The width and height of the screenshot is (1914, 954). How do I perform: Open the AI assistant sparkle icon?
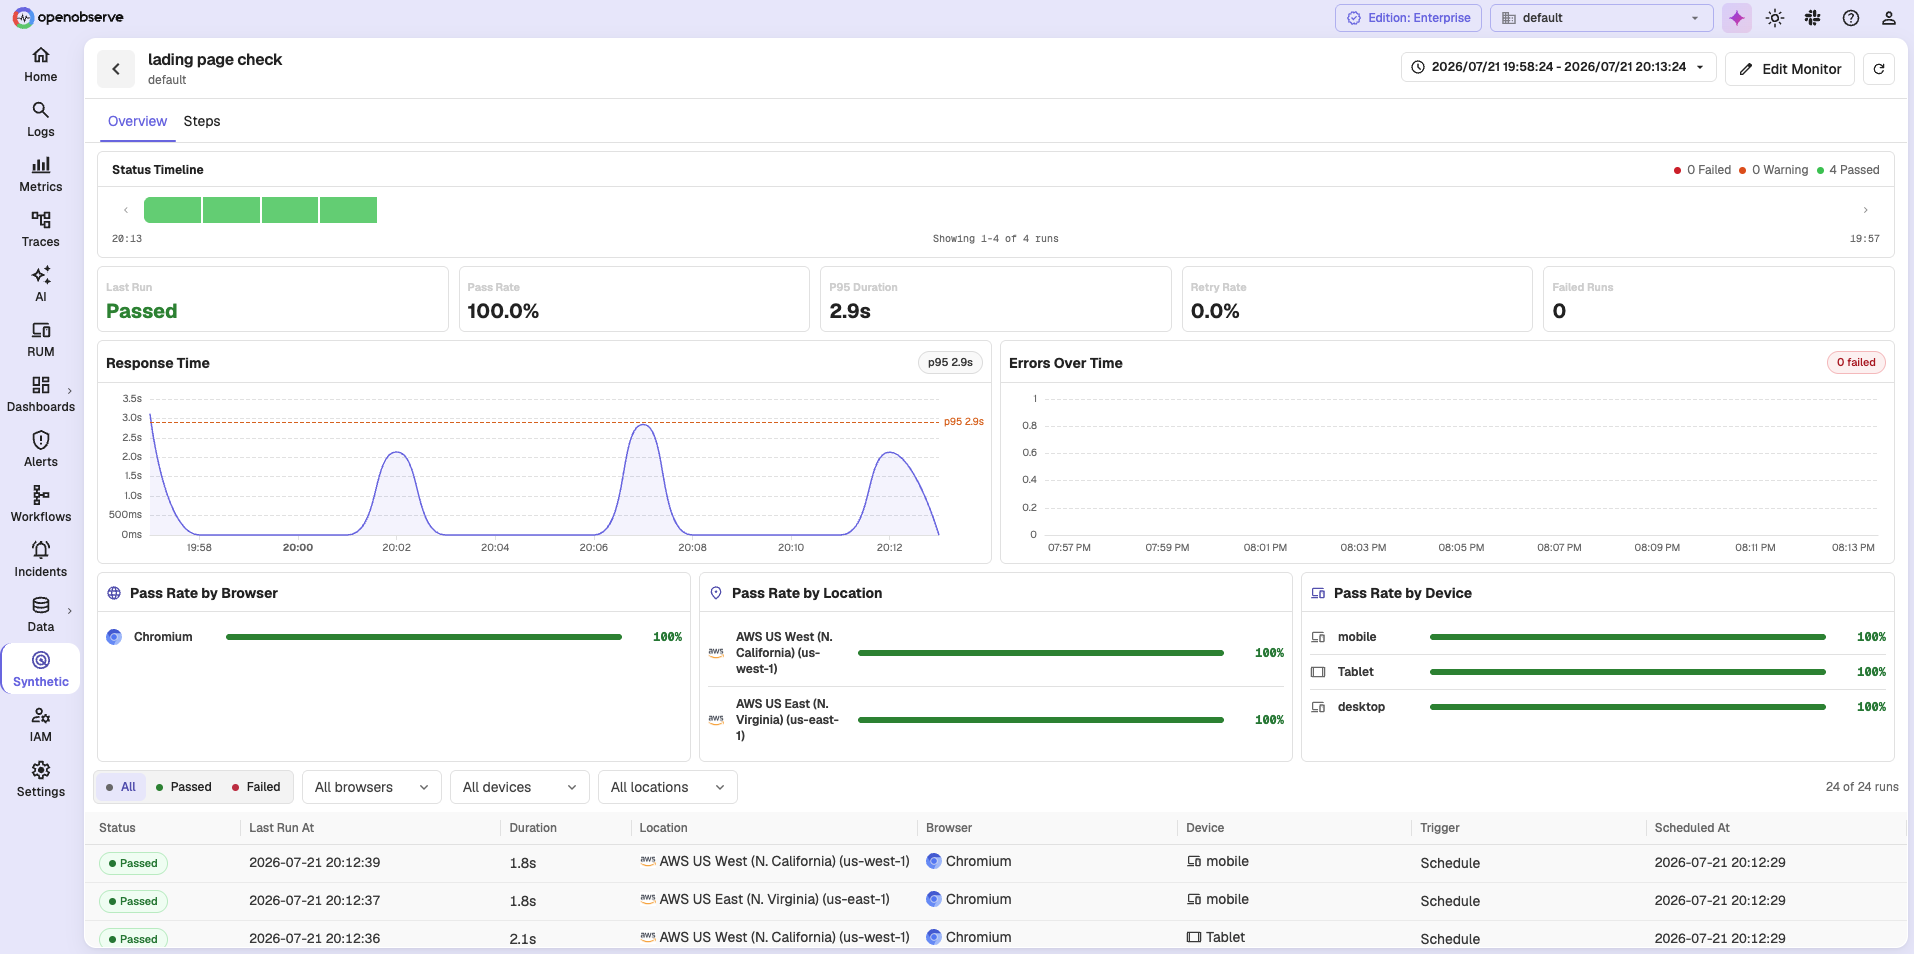click(x=1737, y=18)
